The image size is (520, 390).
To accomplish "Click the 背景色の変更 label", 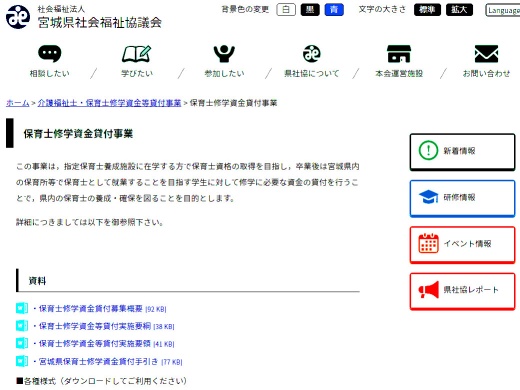I will [245, 9].
